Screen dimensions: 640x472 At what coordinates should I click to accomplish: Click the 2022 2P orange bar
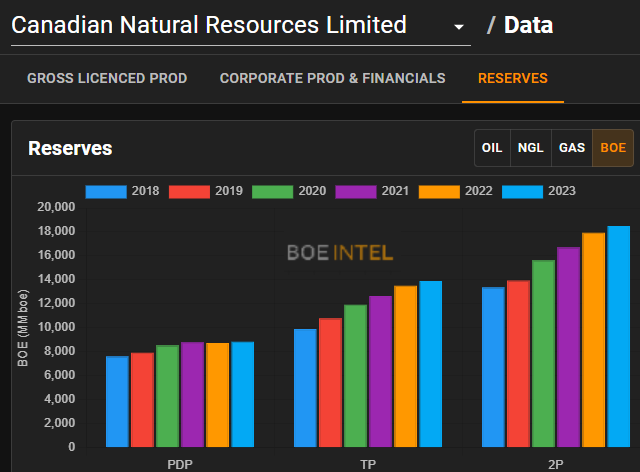click(x=593, y=340)
